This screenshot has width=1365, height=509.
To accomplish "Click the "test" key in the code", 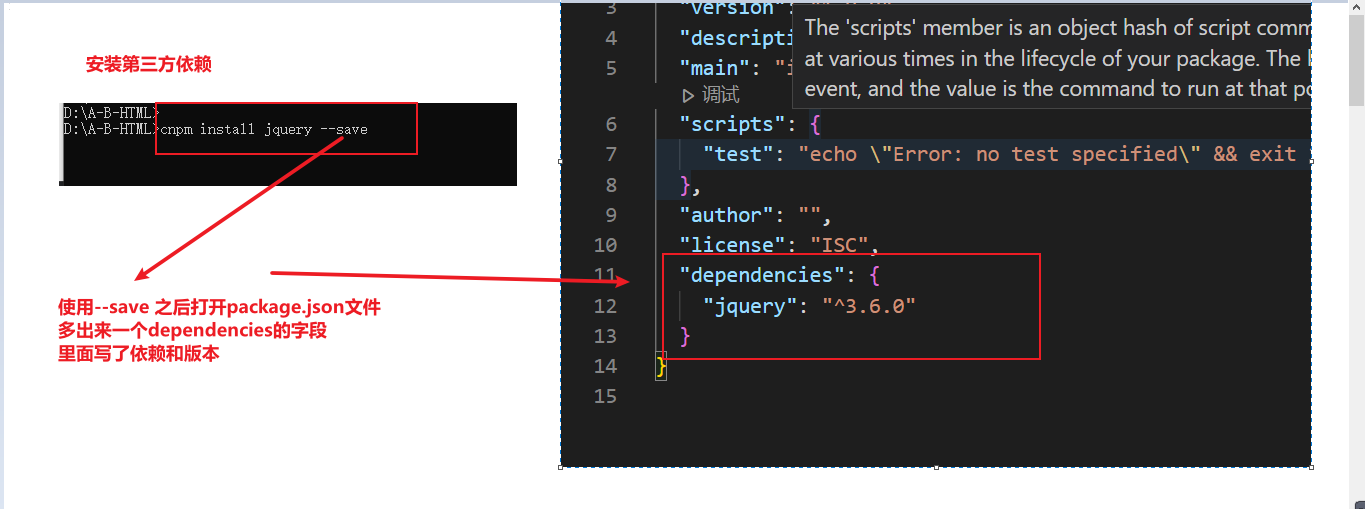I will point(739,154).
